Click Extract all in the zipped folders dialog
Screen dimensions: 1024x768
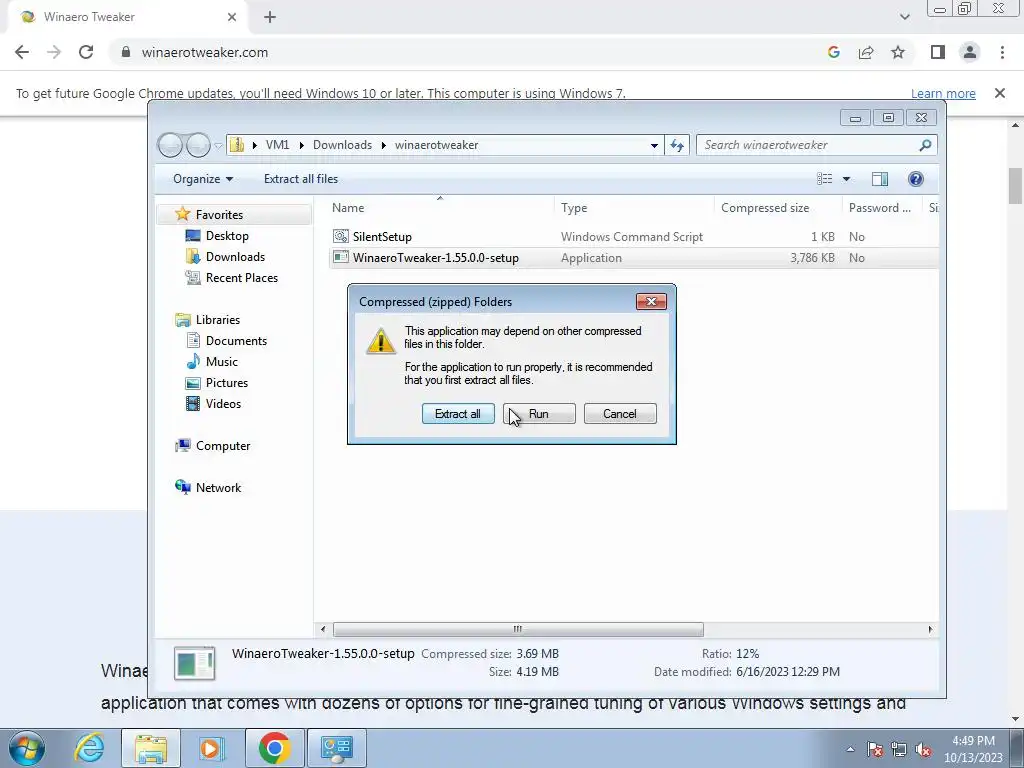coord(458,414)
